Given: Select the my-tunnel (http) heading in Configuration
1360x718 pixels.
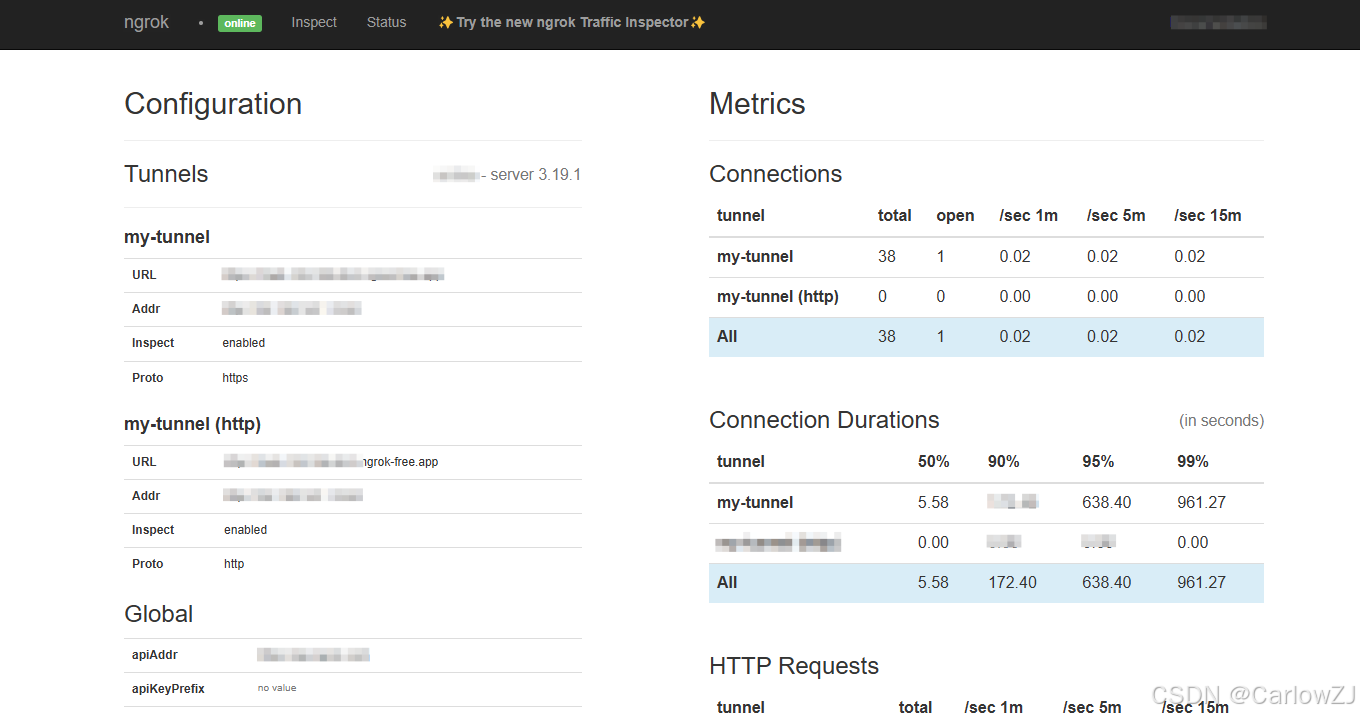Looking at the screenshot, I should [x=192, y=424].
